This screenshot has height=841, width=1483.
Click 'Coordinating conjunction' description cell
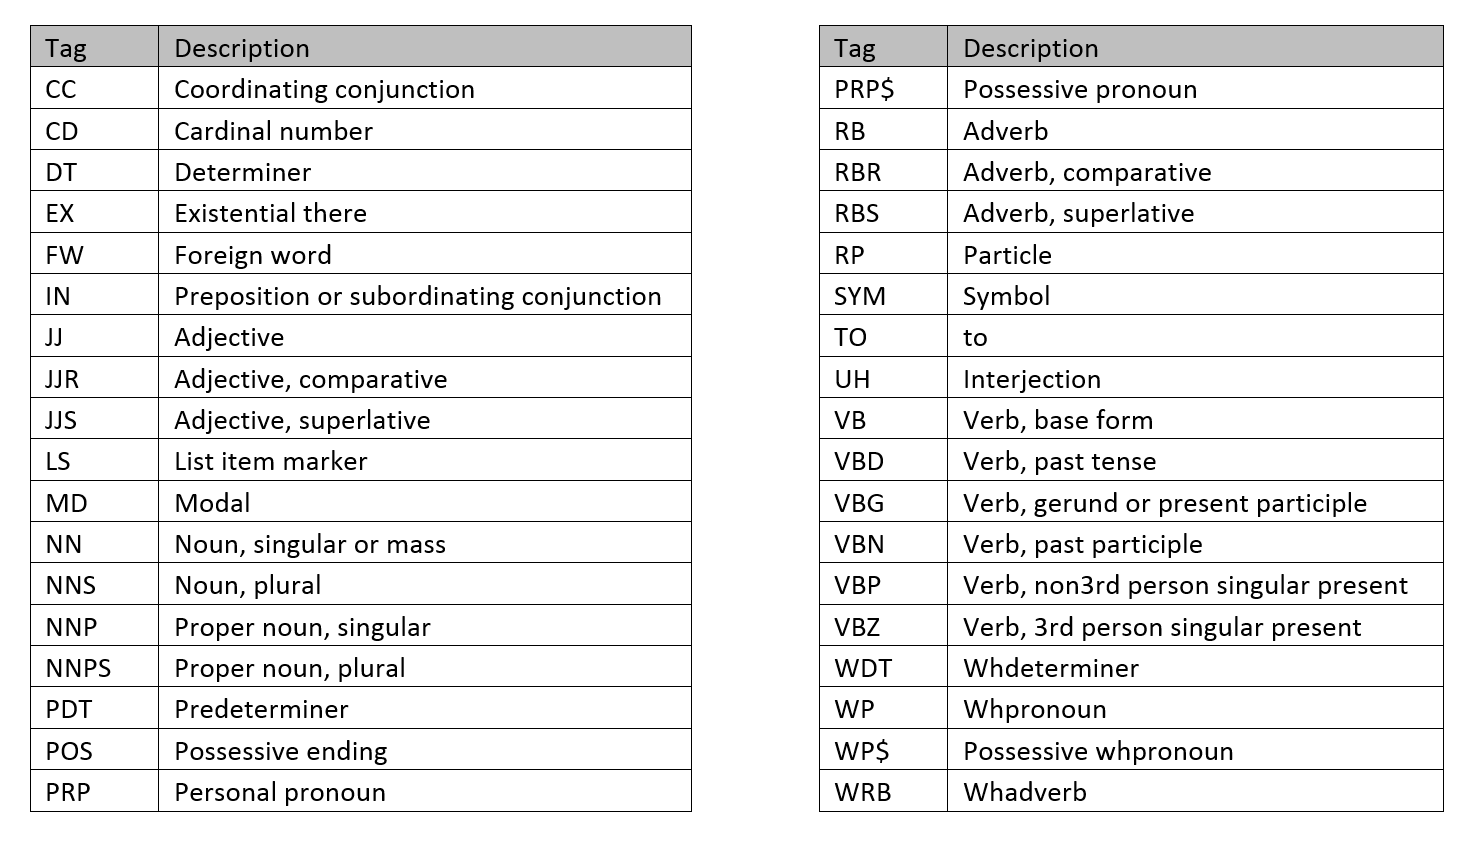coord(324,89)
